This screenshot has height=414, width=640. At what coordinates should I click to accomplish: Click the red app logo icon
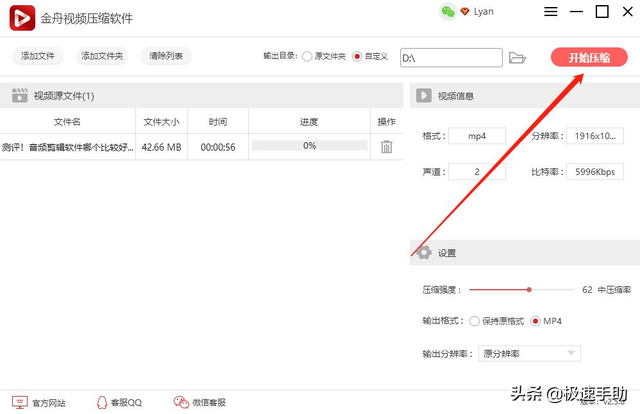click(22, 18)
